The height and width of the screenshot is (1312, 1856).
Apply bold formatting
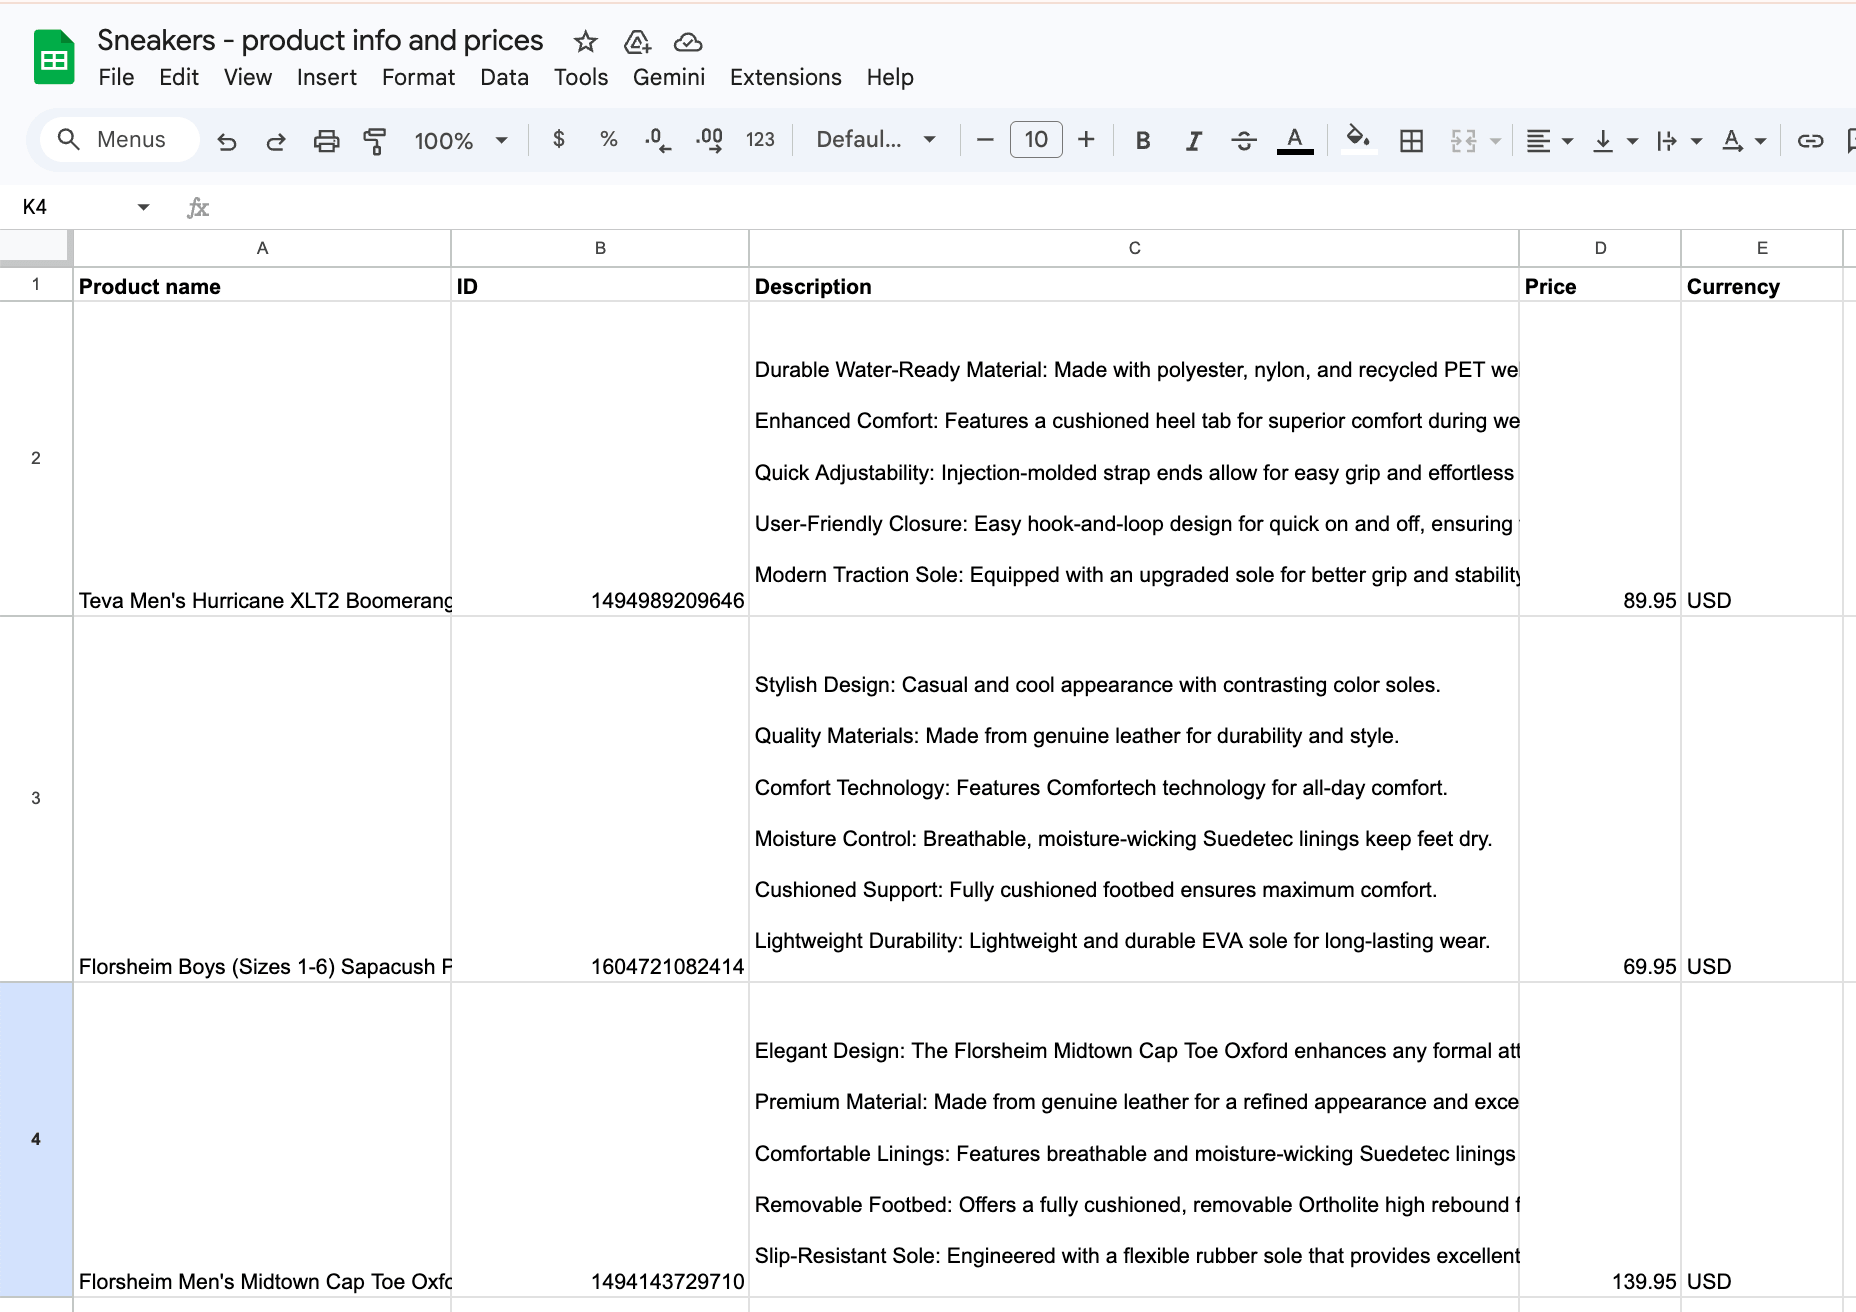tap(1142, 140)
